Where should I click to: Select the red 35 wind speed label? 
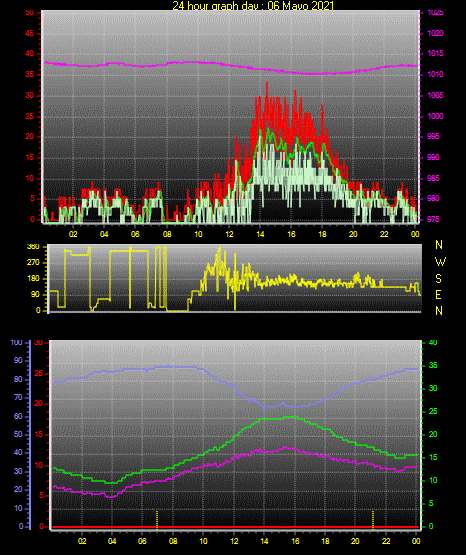(x=30, y=74)
